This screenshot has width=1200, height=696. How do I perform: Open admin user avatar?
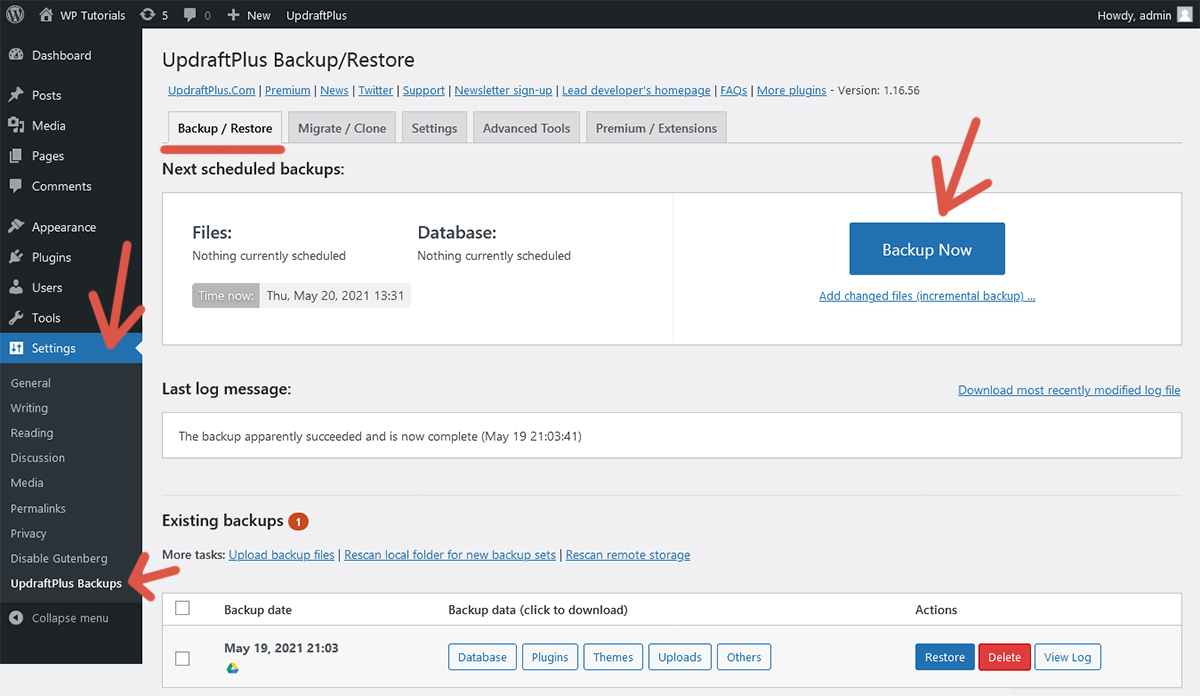pos(1183,15)
